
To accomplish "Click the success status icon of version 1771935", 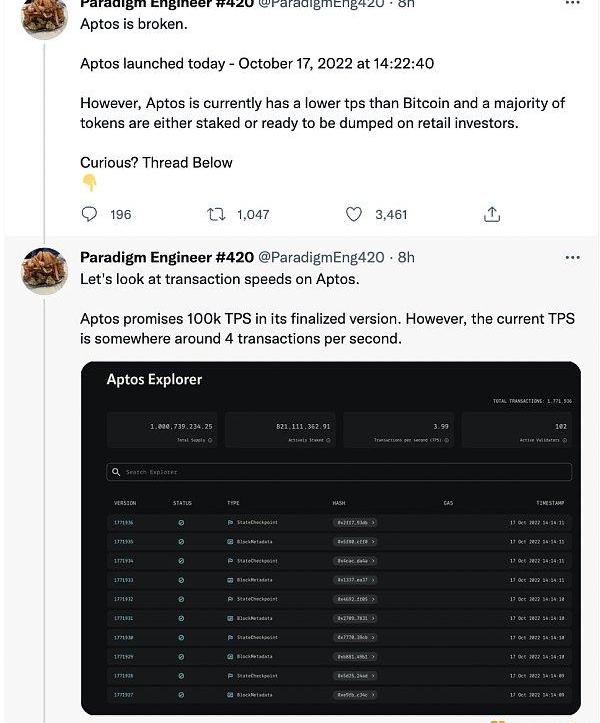I will tap(181, 541).
